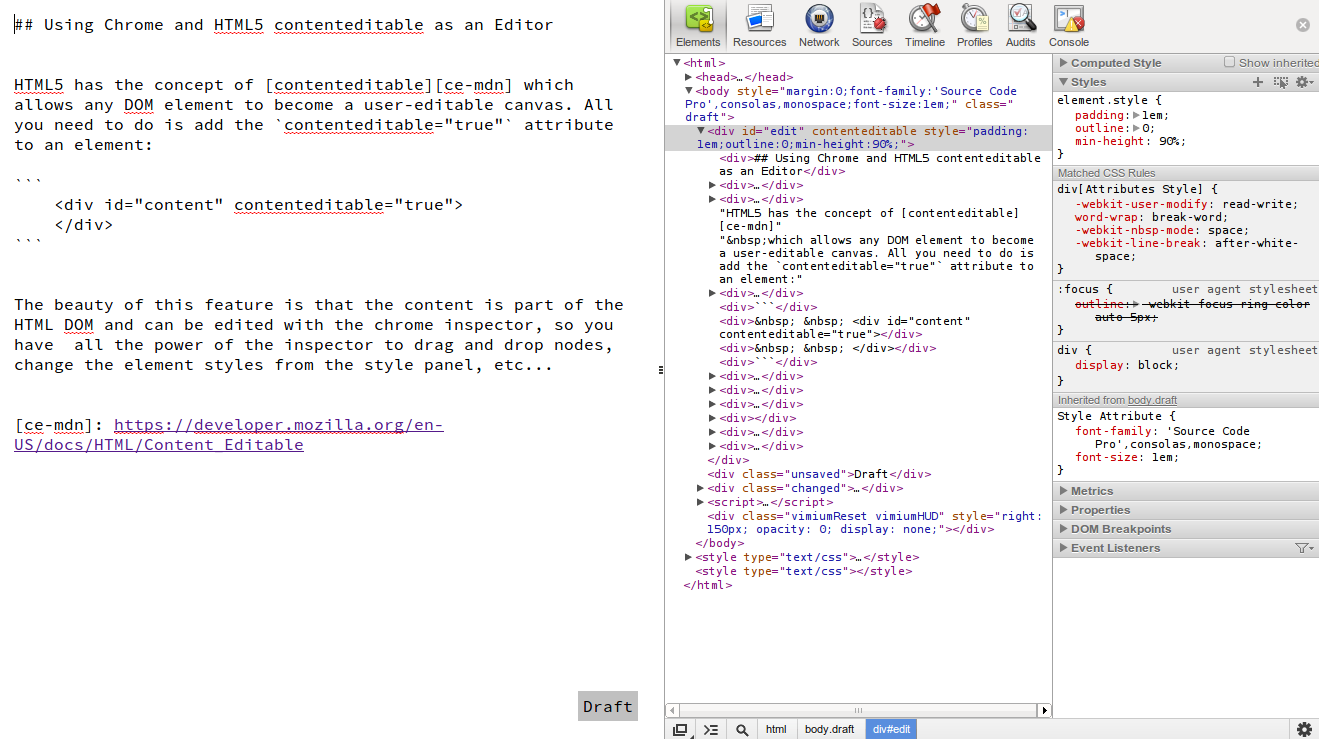Open Styles gear options menu
This screenshot has width=1319, height=739.
[x=1304, y=82]
